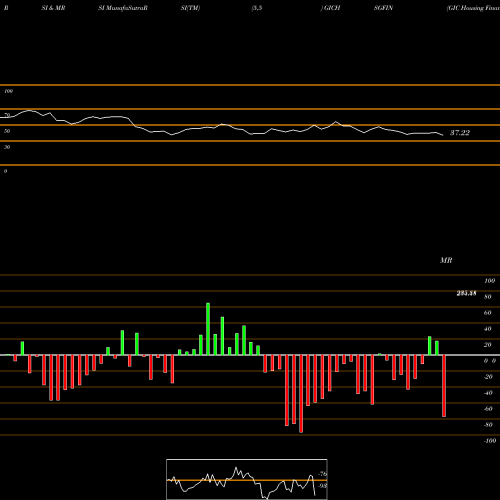Click the -20 label on MR scale
500x500 pixels.
488,377
